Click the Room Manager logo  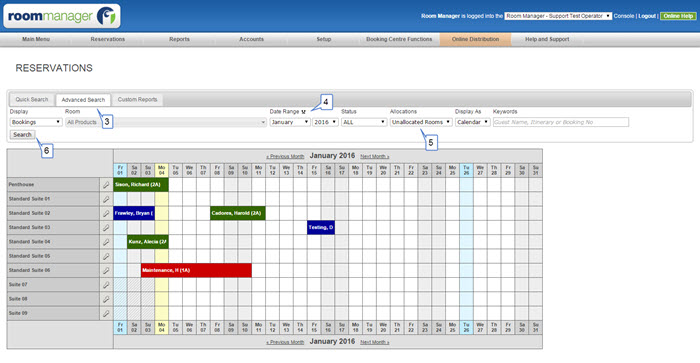coord(62,16)
